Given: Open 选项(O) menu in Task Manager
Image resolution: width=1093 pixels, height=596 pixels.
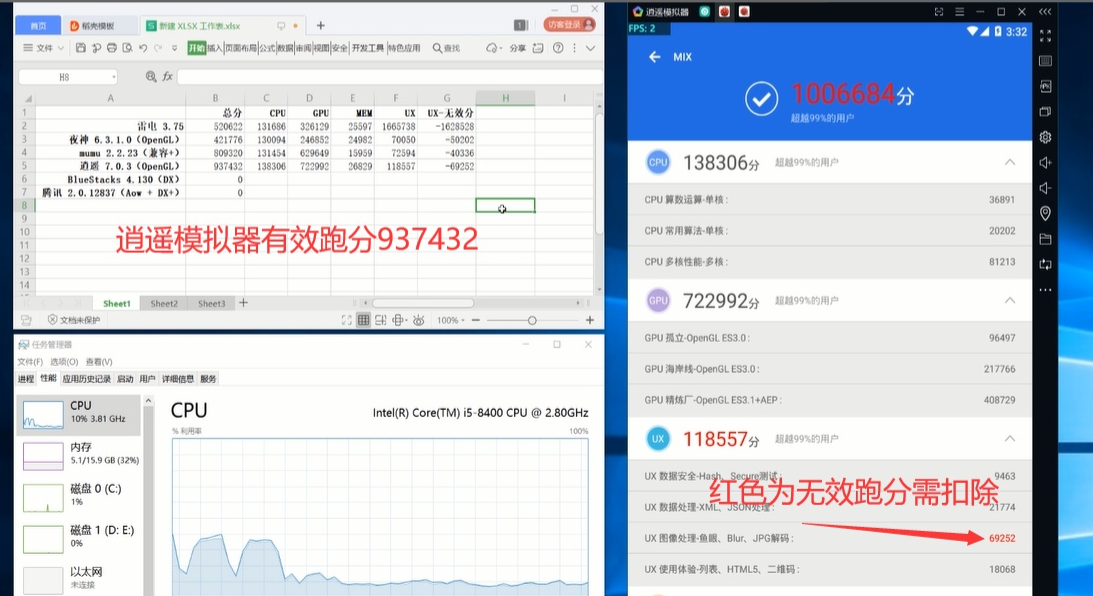Looking at the screenshot, I should (63, 362).
